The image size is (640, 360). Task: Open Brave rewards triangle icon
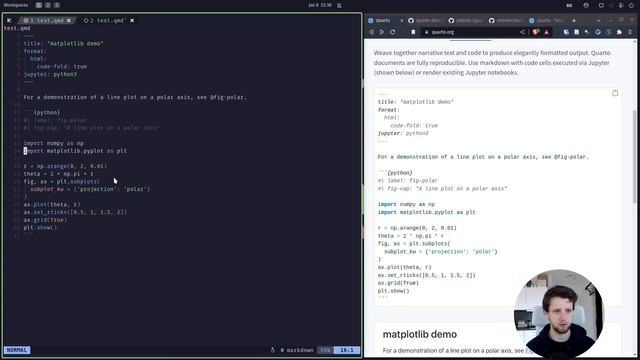(547, 32)
